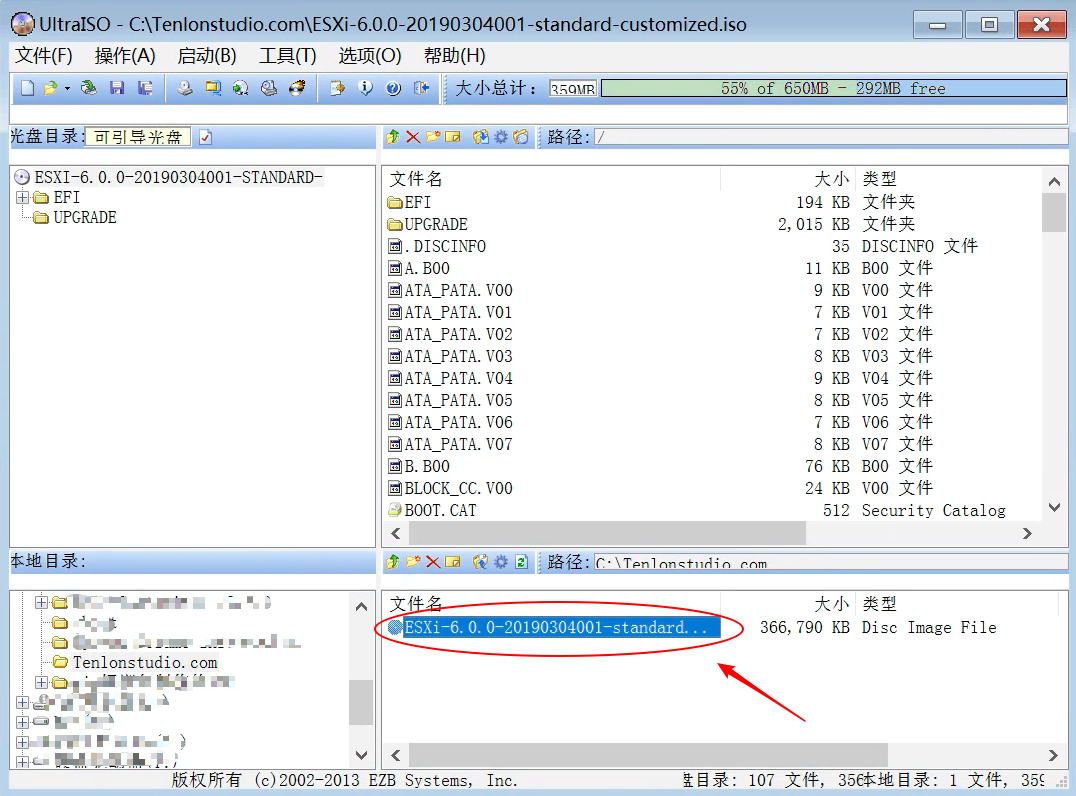Expand the blurred folder below Tenlonstudio.com
Screen dimensions: 1076x796
tap(41, 683)
